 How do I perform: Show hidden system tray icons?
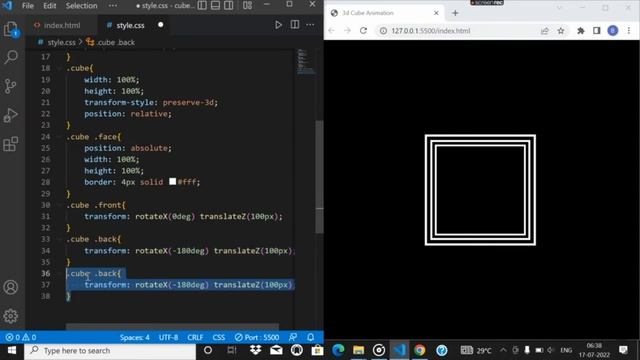click(x=503, y=350)
